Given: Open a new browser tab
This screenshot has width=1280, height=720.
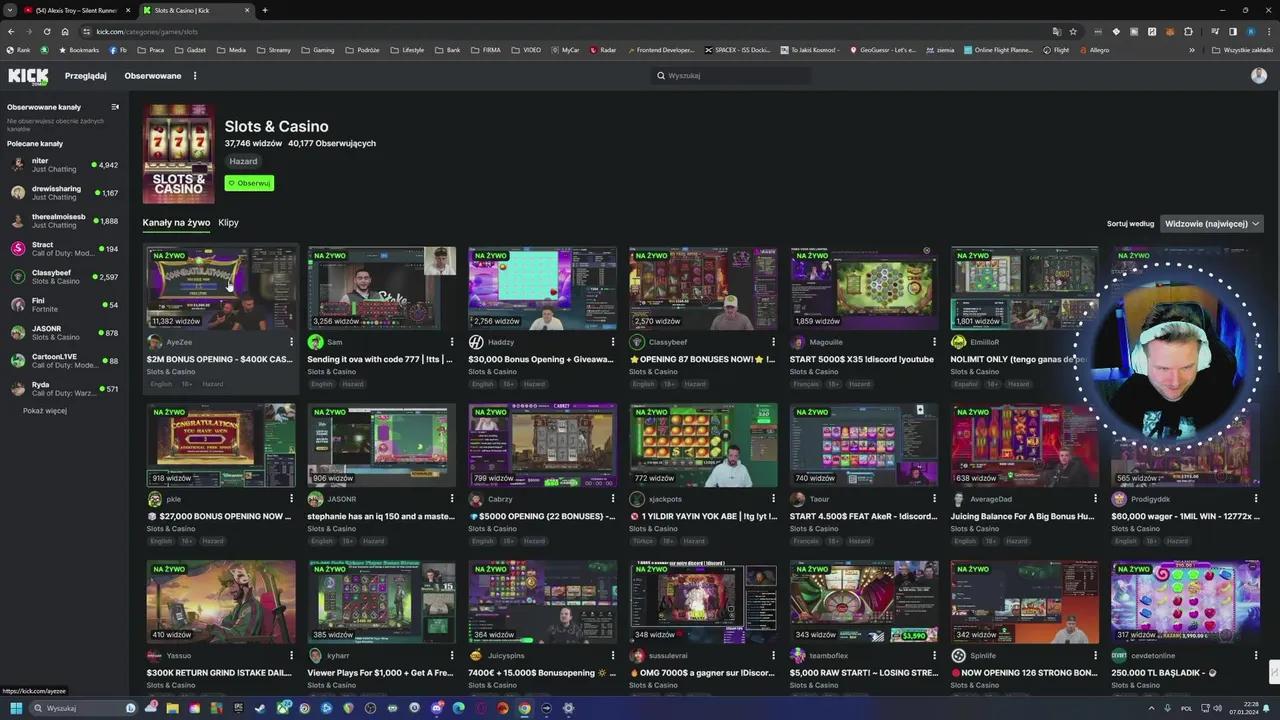Looking at the screenshot, I should coord(265,10).
